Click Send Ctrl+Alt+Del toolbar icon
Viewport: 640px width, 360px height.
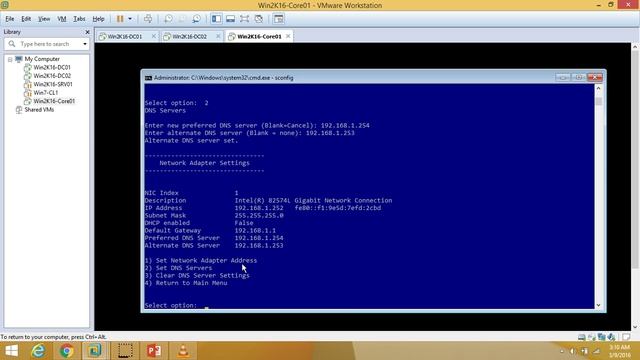(x=148, y=19)
